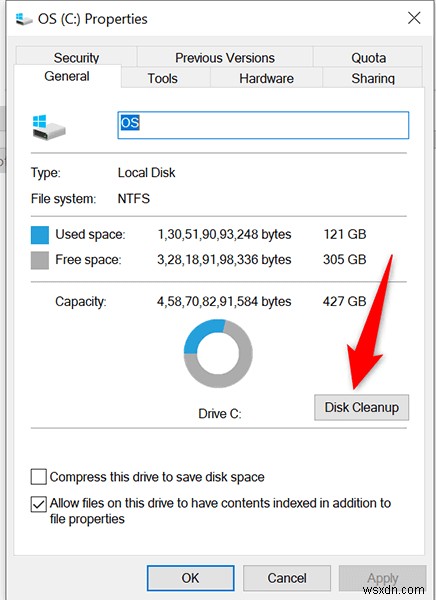This screenshot has width=436, height=600.
Task: Go to the Sharing tab
Action: pyautogui.click(x=373, y=78)
